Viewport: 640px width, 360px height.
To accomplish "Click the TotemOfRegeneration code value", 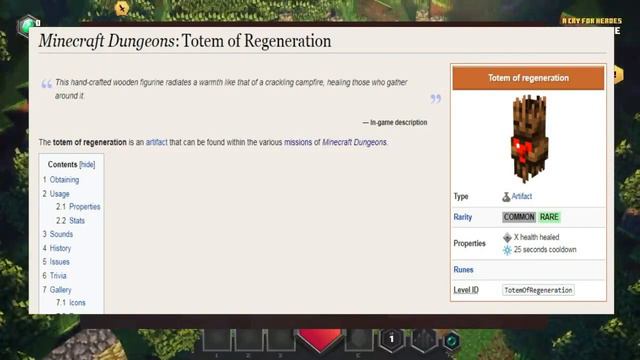I will [x=538, y=290].
